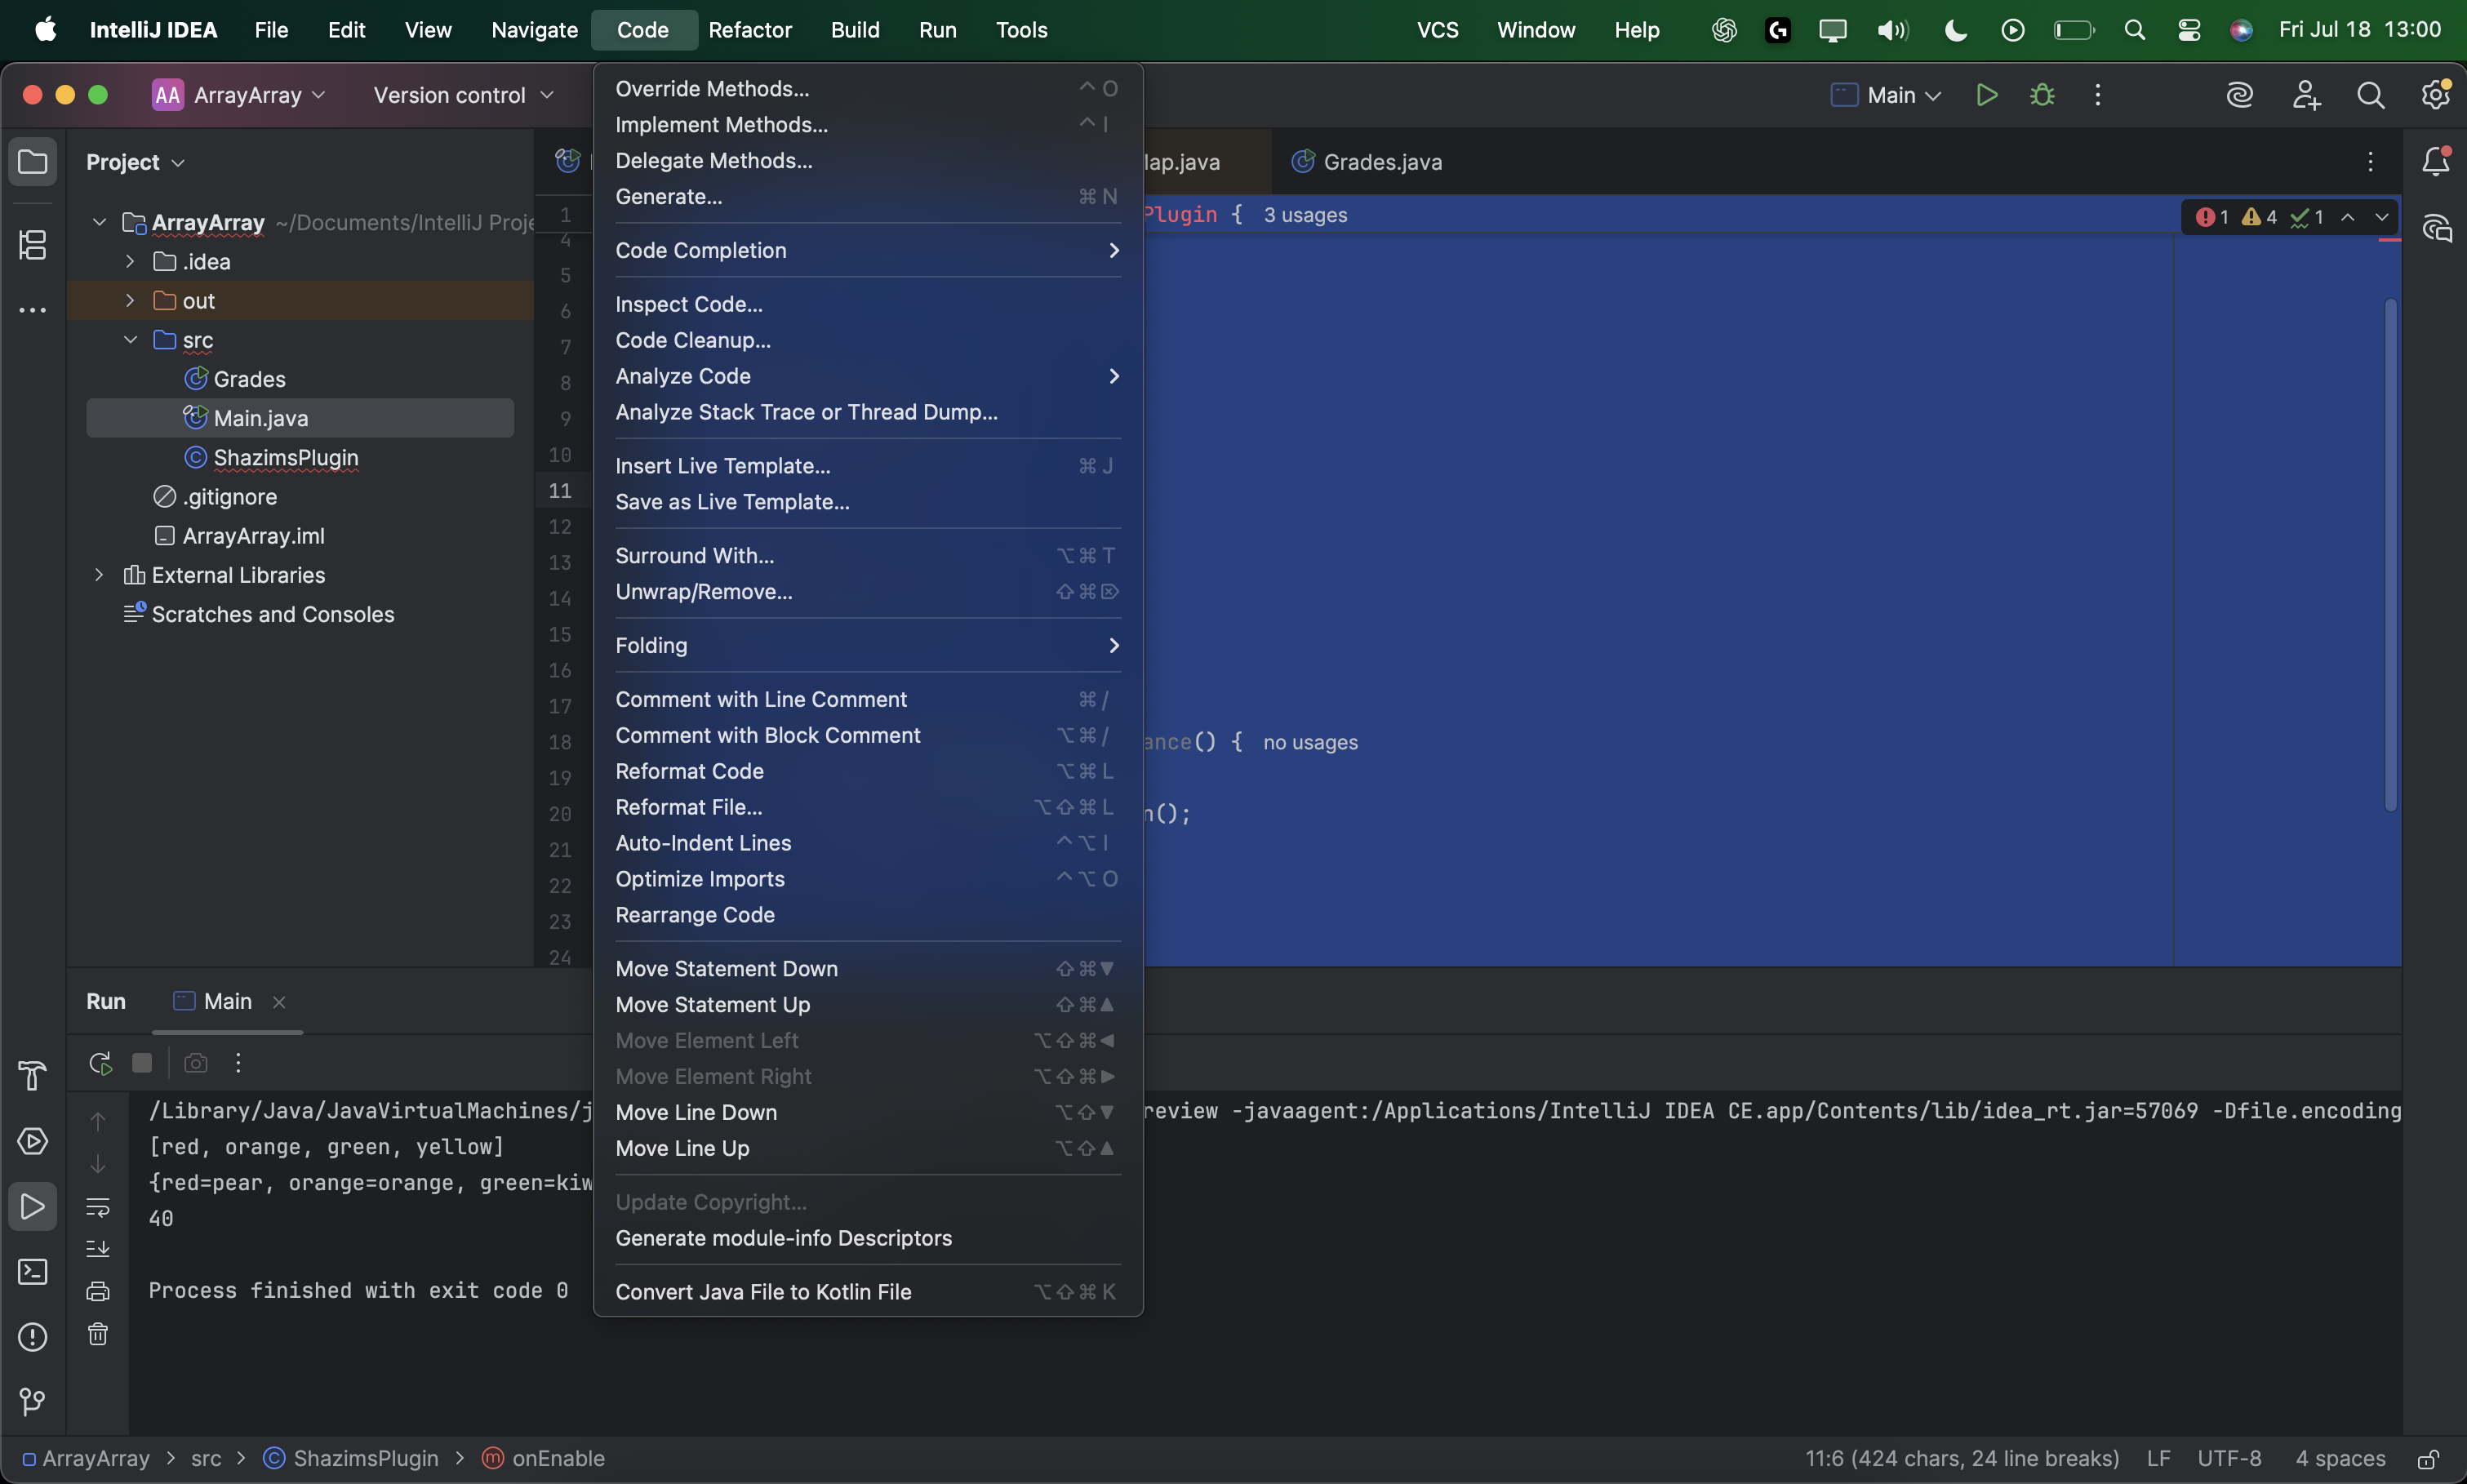Open the Run tool window icon in sidebar

click(x=33, y=1206)
